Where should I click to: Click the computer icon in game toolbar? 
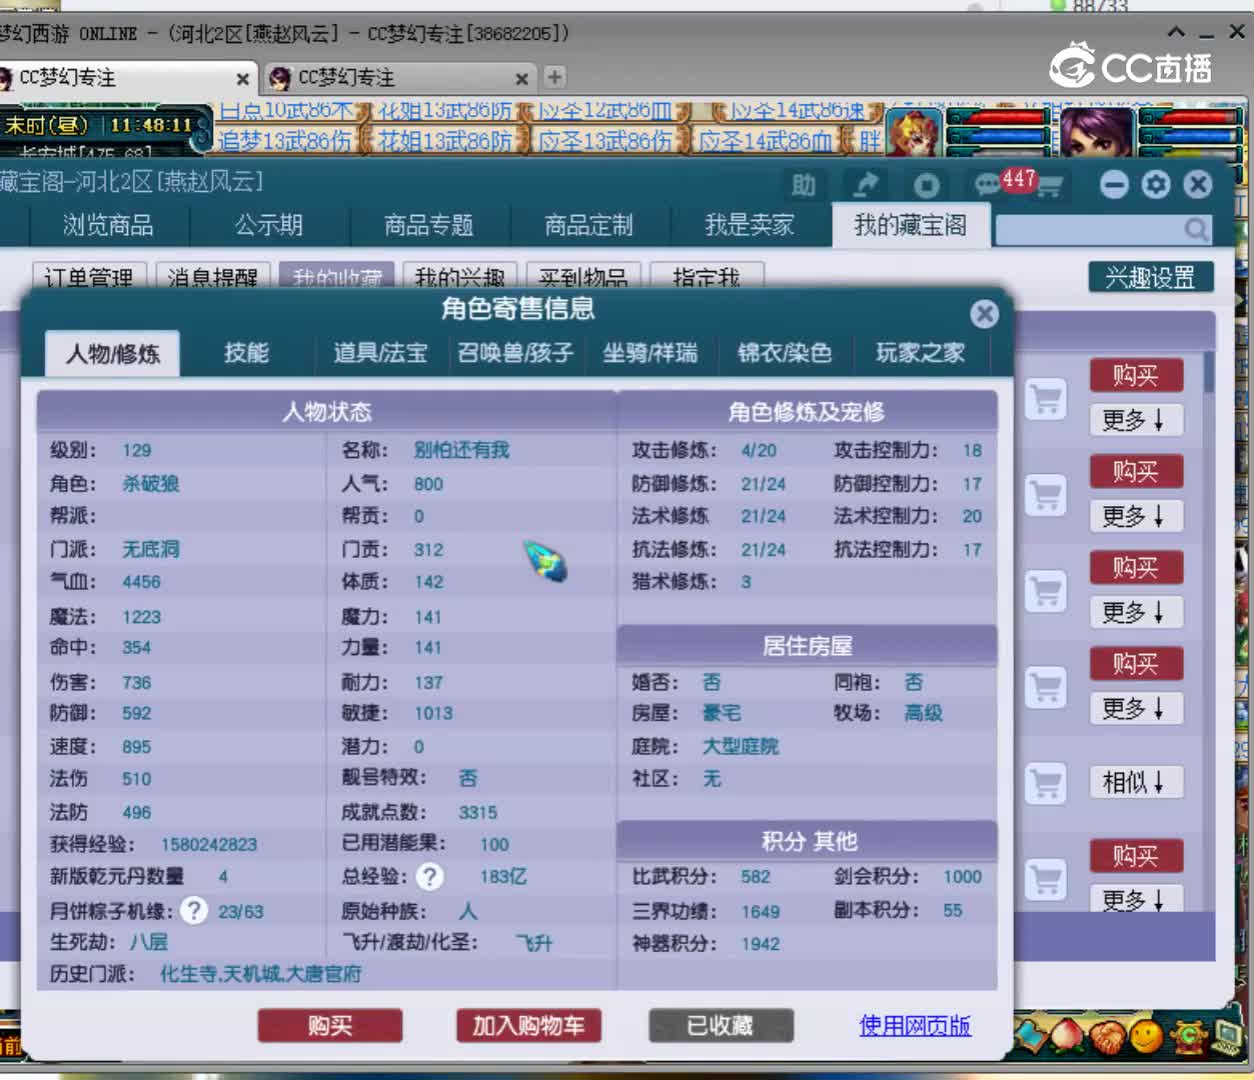click(x=1227, y=1037)
